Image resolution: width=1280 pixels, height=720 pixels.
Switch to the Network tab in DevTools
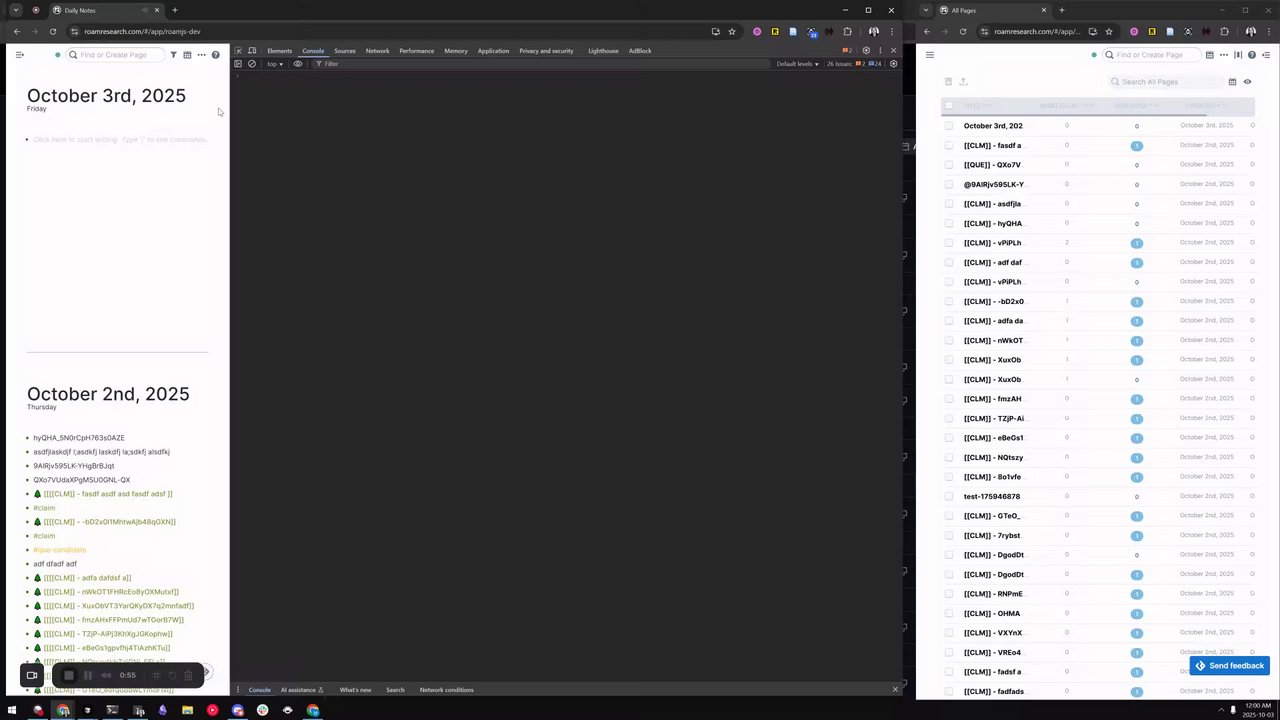pos(377,51)
